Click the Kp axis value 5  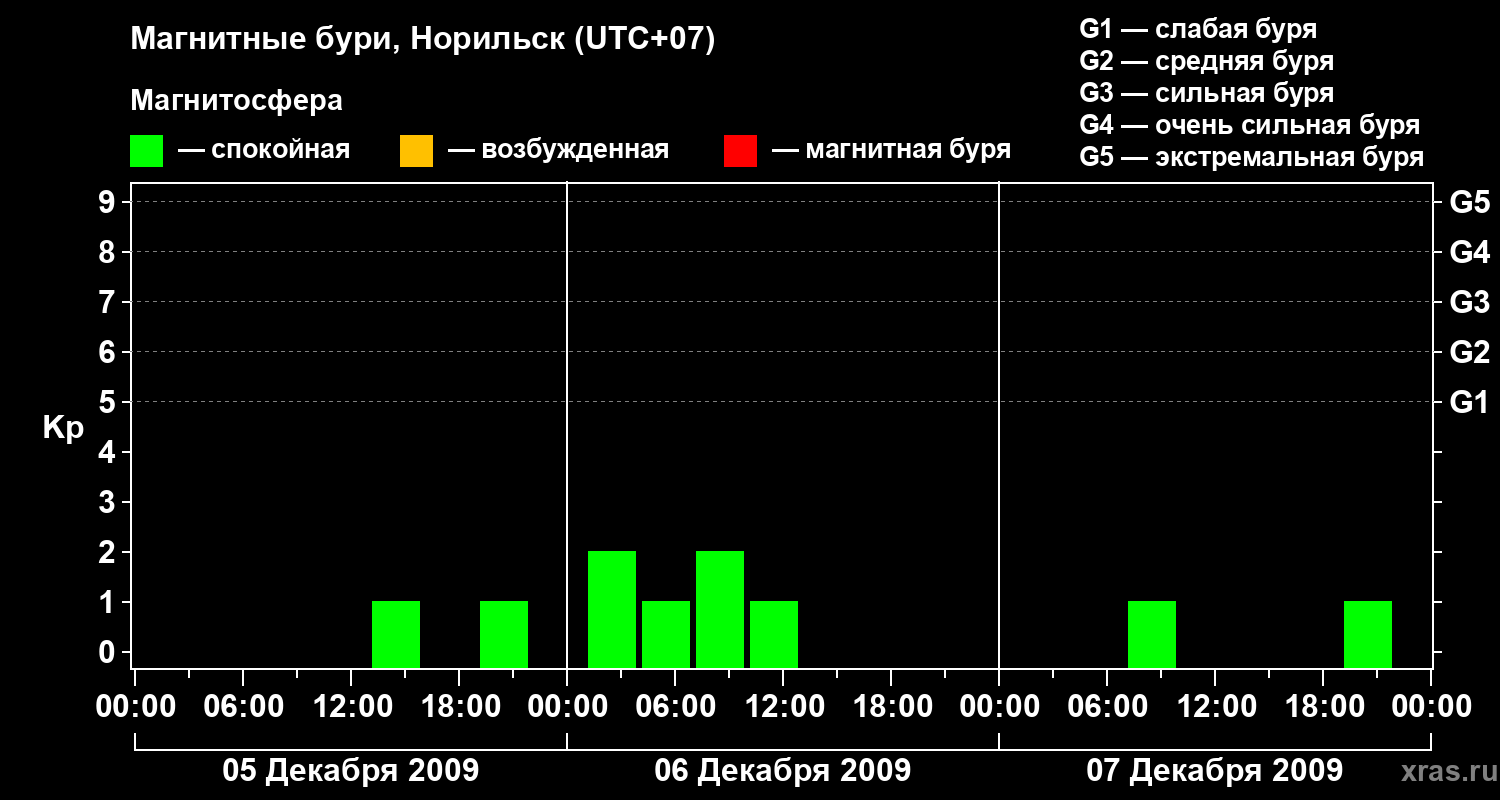tap(109, 402)
